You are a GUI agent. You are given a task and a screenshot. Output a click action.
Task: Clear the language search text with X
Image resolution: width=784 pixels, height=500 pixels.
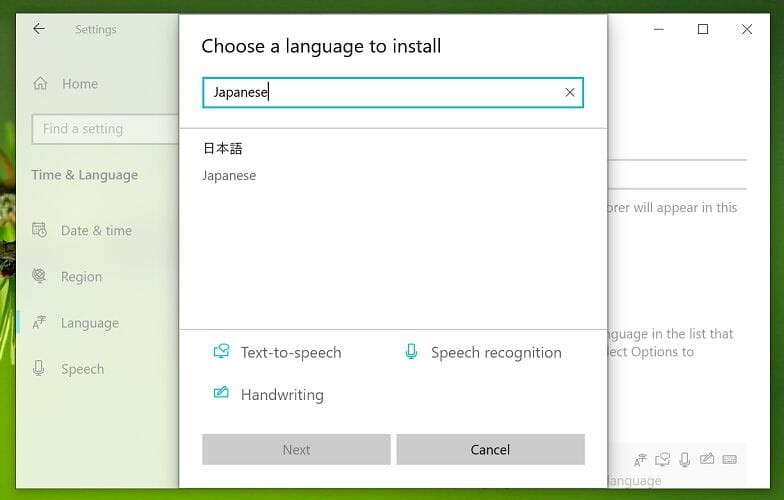point(570,92)
